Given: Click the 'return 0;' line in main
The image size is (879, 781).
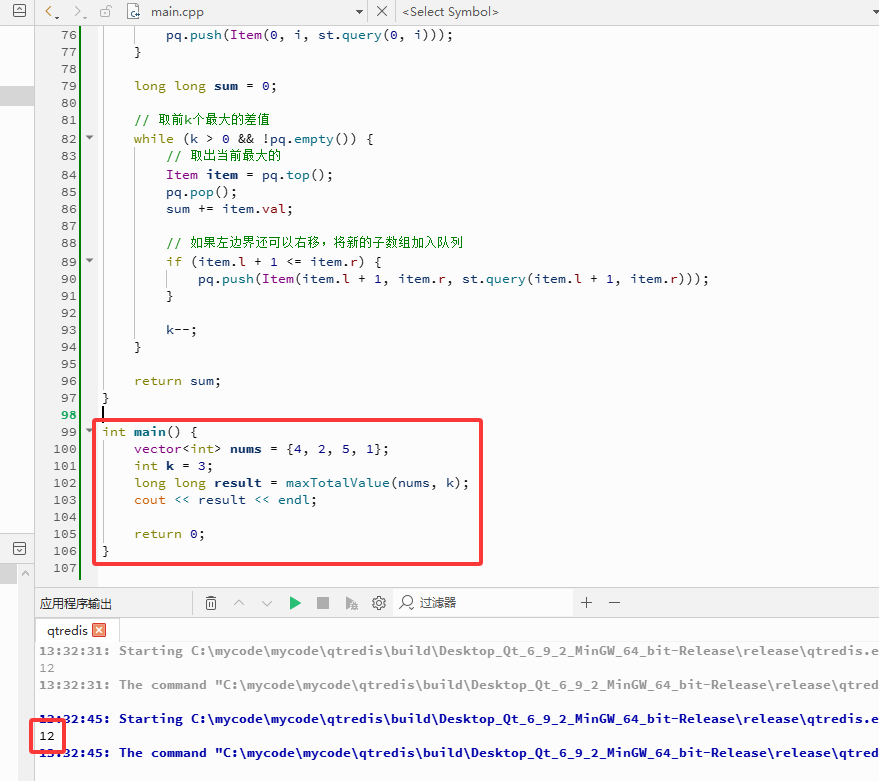Looking at the screenshot, I should pos(169,534).
